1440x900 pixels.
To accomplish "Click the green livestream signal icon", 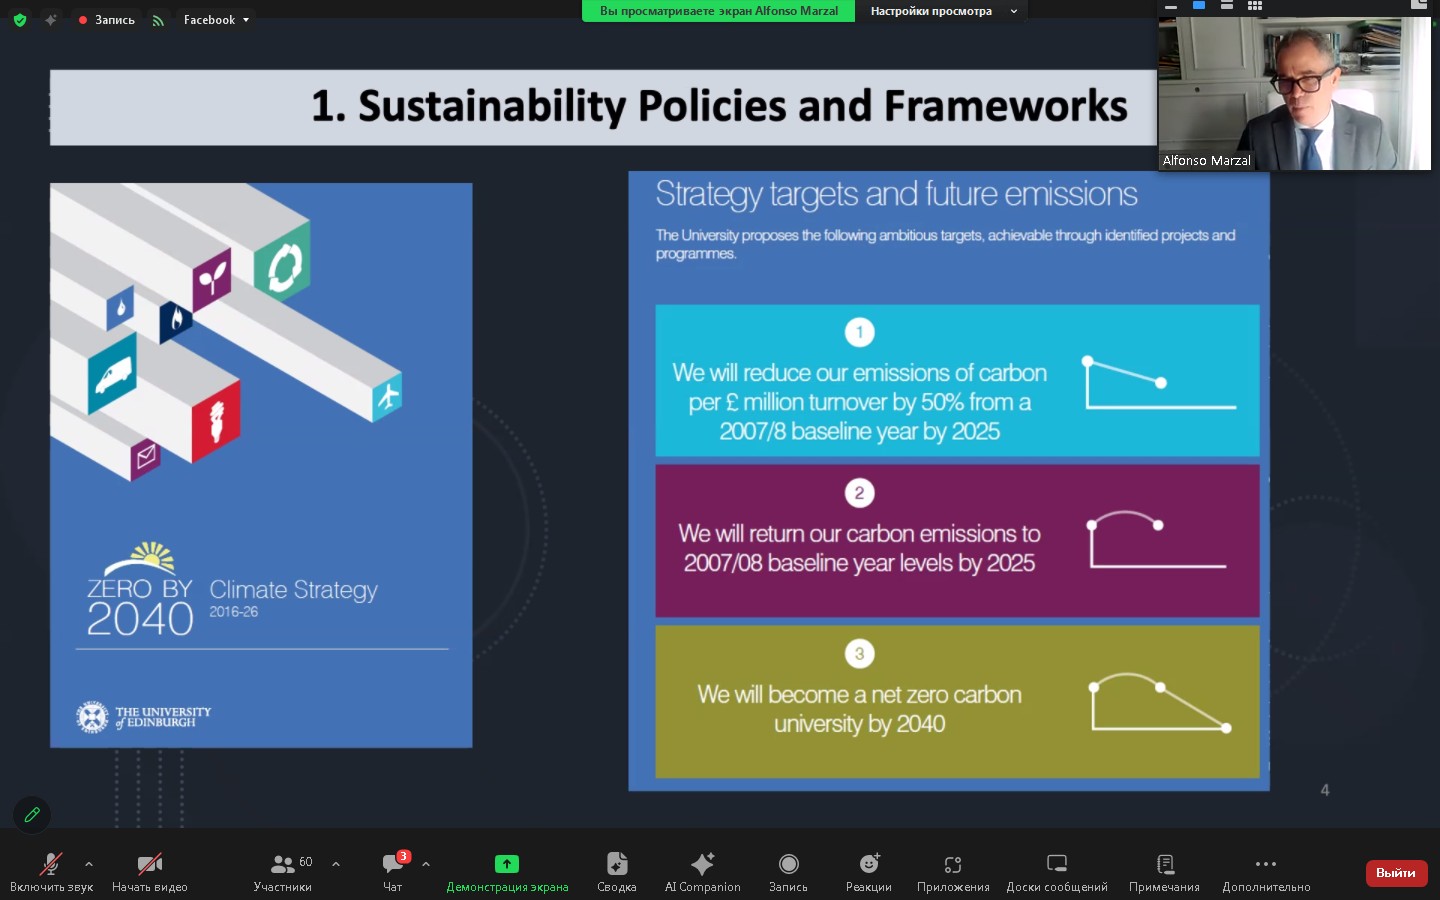I will tap(158, 20).
